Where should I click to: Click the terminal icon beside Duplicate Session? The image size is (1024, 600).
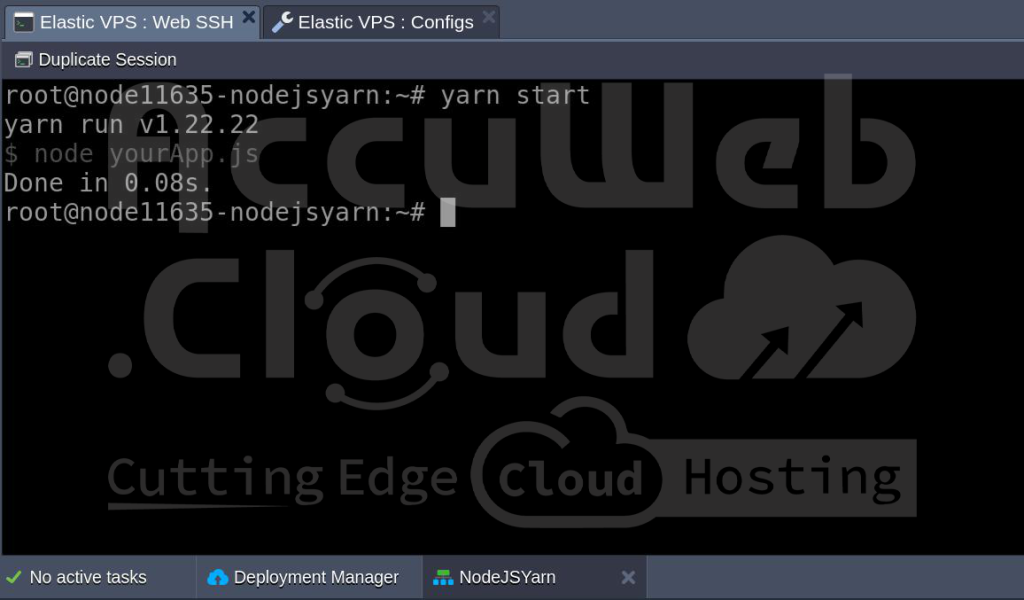pyautogui.click(x=21, y=60)
